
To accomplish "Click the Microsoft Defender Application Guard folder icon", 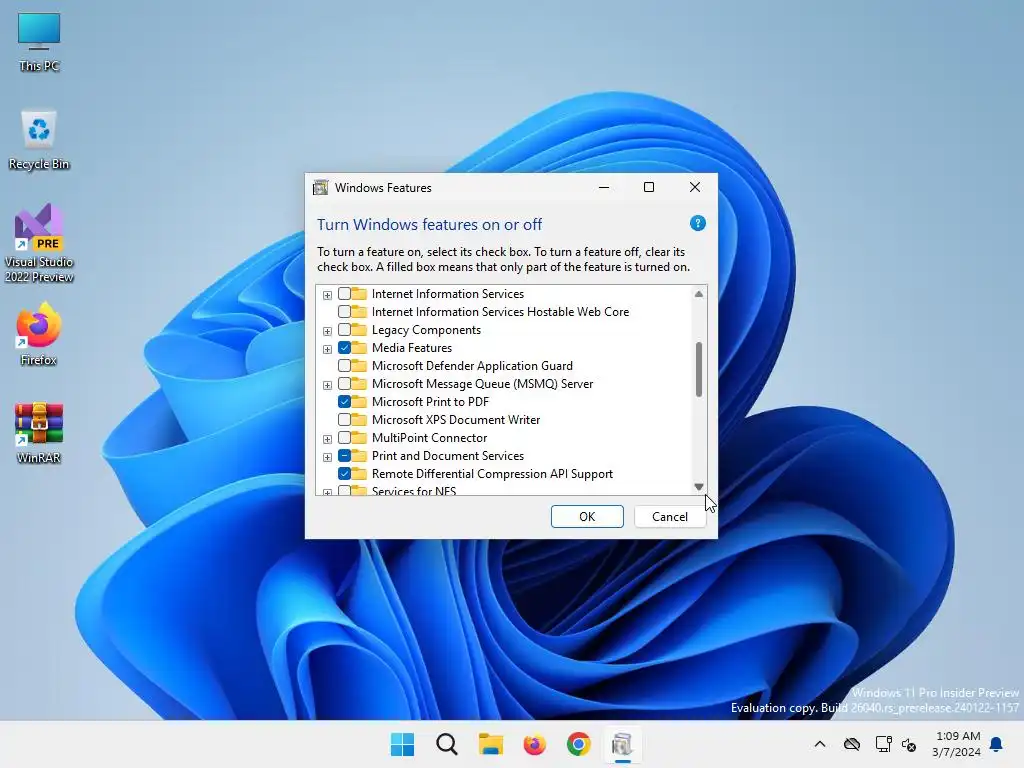I will pos(359,366).
